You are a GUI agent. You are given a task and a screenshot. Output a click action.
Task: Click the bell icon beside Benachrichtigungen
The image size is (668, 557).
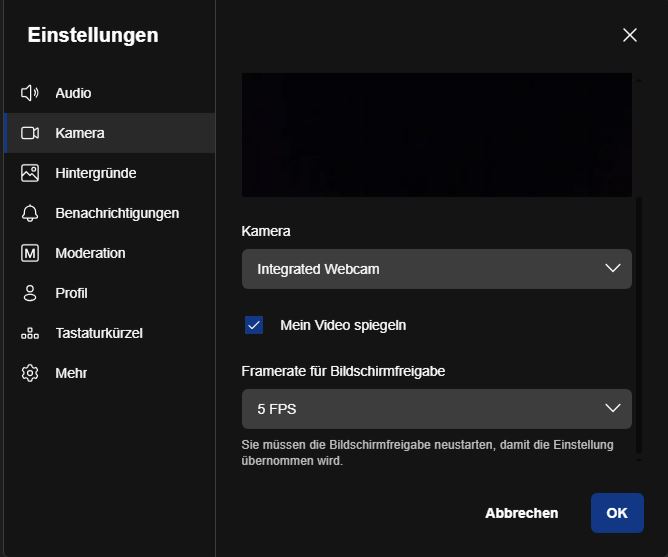pyautogui.click(x=30, y=213)
